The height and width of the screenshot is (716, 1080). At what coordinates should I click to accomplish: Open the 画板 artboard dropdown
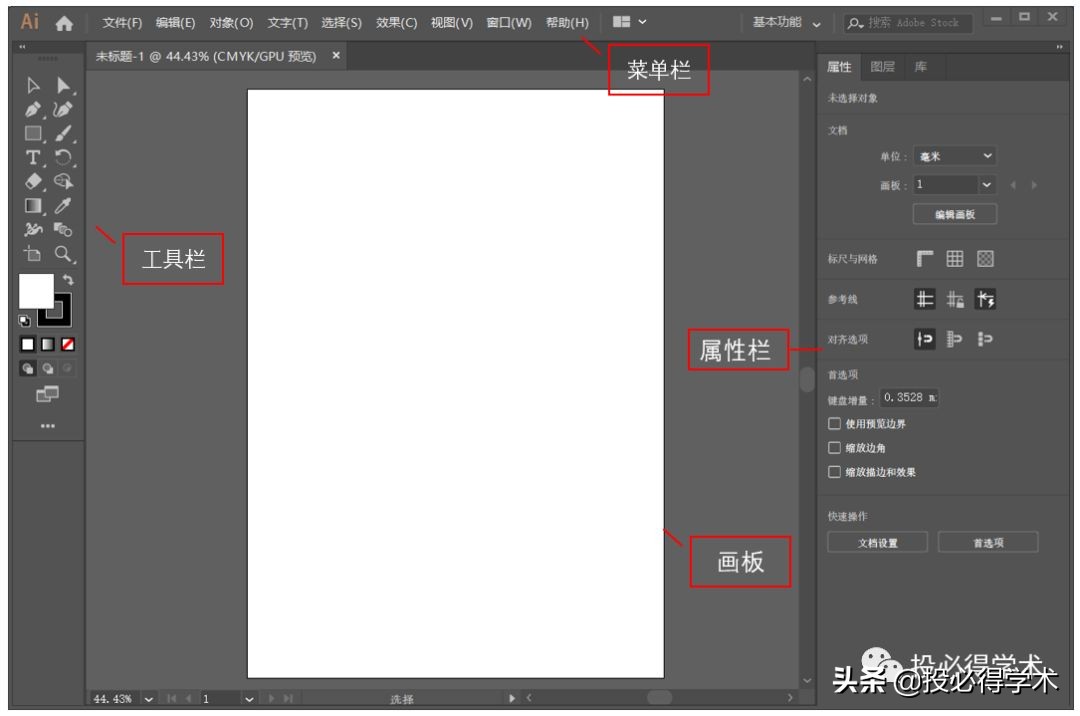click(x=953, y=185)
